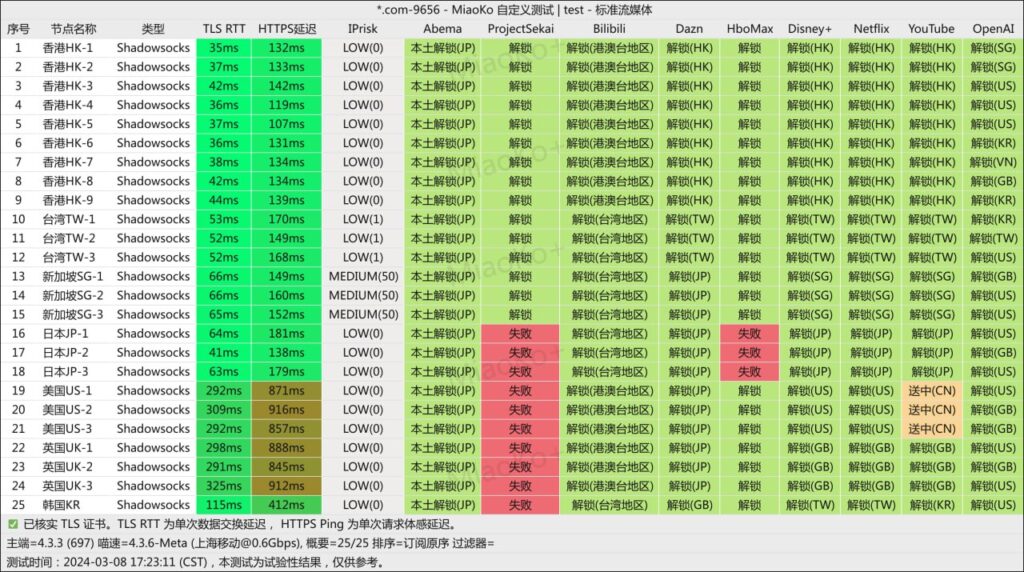Screen dimensions: 1024x572
Task: Click node name 新加坡SG-2
Action: coord(72,296)
